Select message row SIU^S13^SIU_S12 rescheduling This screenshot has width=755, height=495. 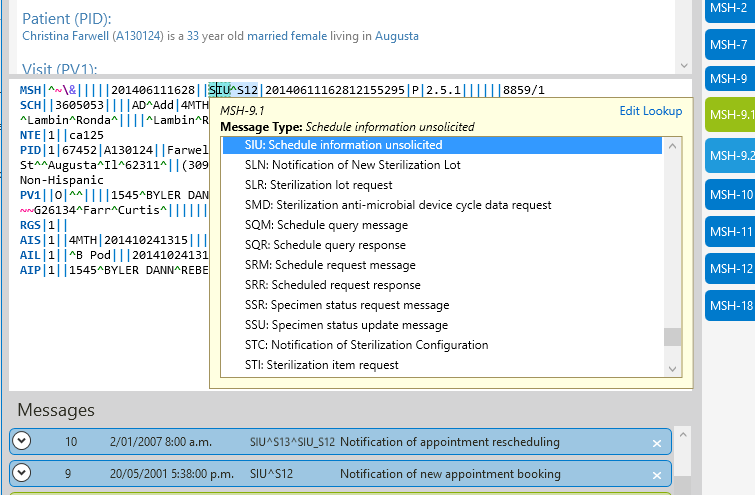pos(340,442)
